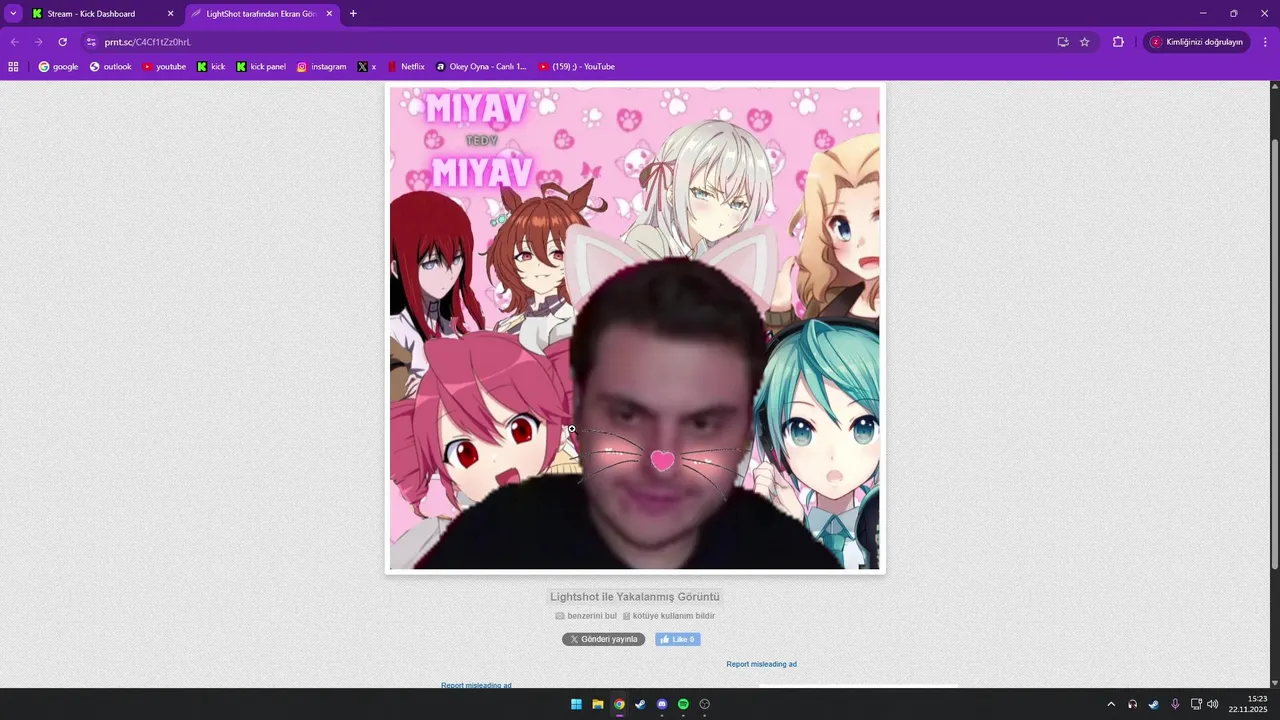Click the Kimliğinizi doğrulayın profile button
Viewport: 1280px width, 720px height.
point(1197,42)
